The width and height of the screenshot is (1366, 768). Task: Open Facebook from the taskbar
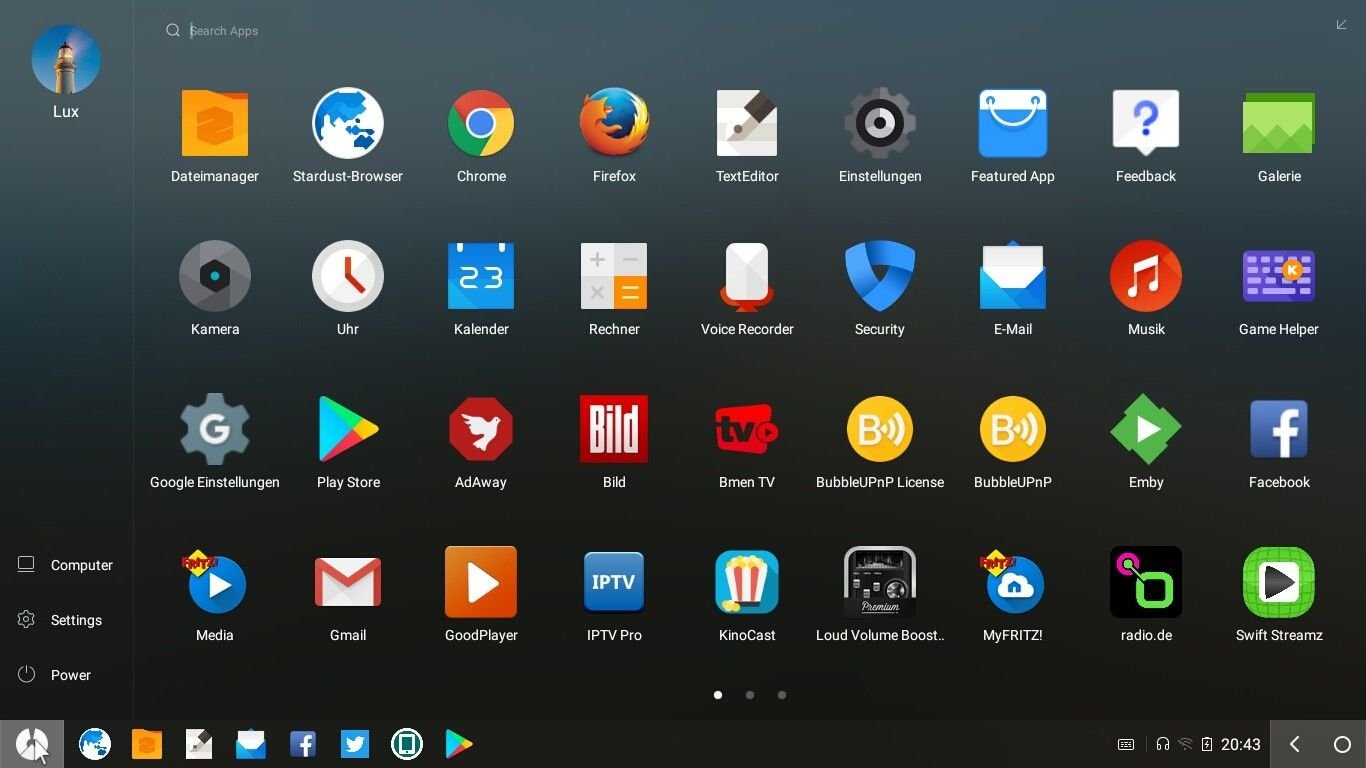[303, 744]
